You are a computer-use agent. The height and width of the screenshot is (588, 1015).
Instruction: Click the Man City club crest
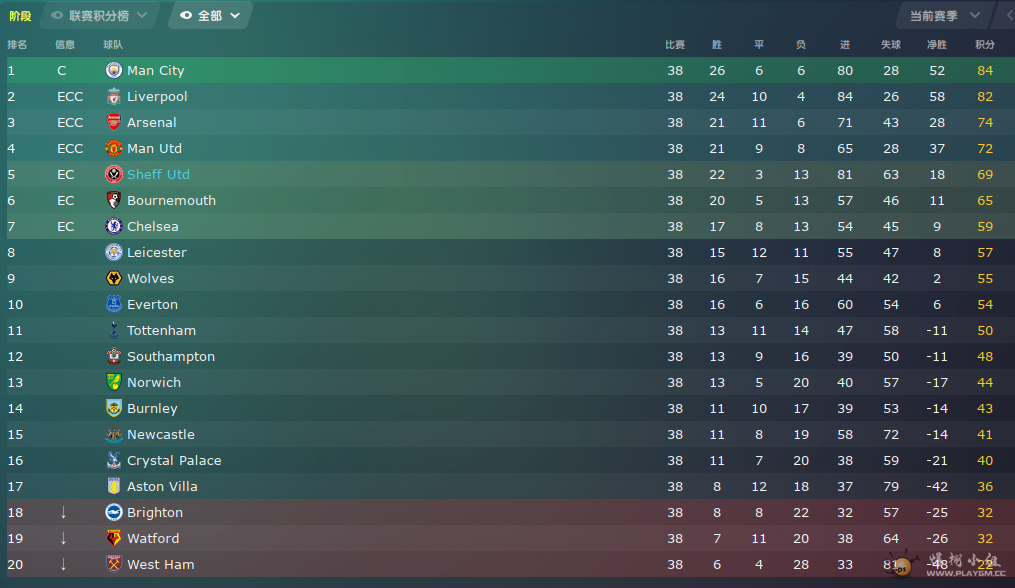(114, 70)
